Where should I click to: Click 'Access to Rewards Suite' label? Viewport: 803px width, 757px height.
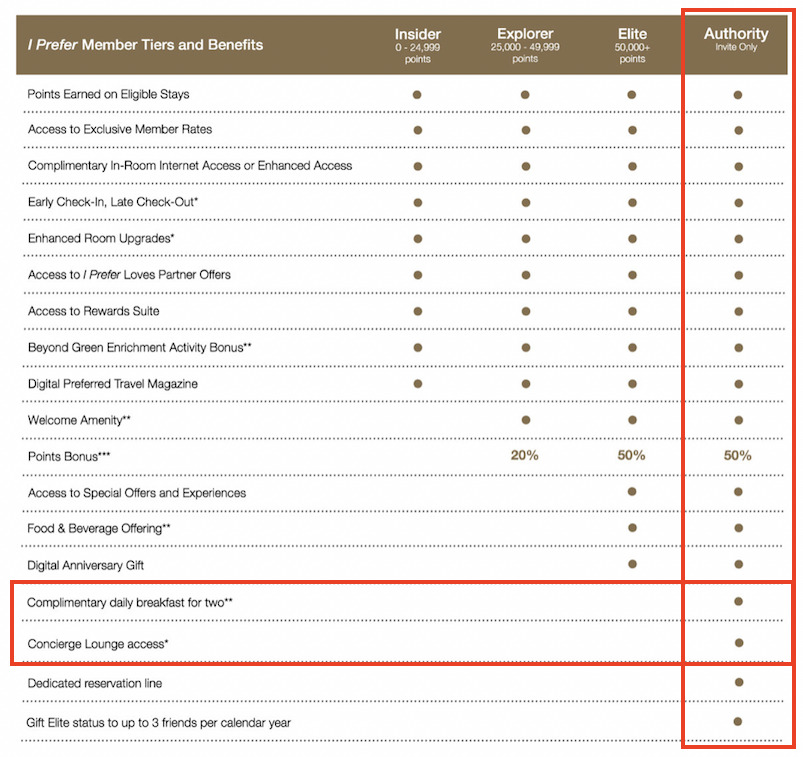93,311
